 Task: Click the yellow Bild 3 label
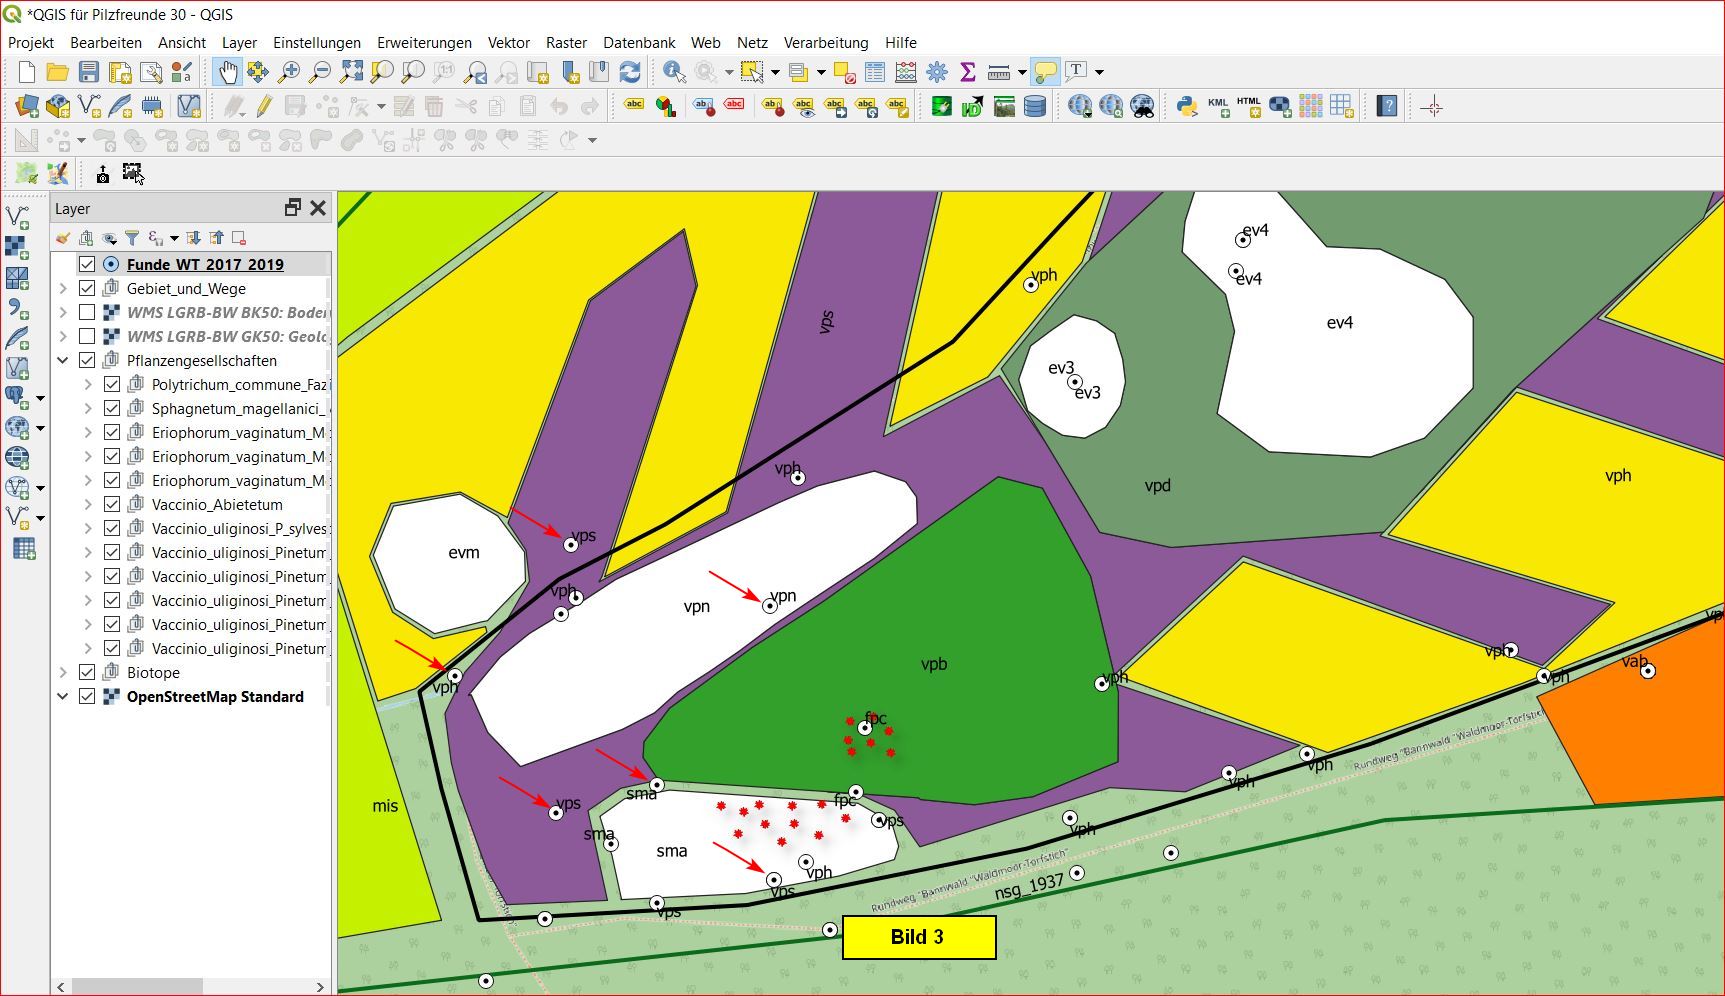(x=918, y=937)
